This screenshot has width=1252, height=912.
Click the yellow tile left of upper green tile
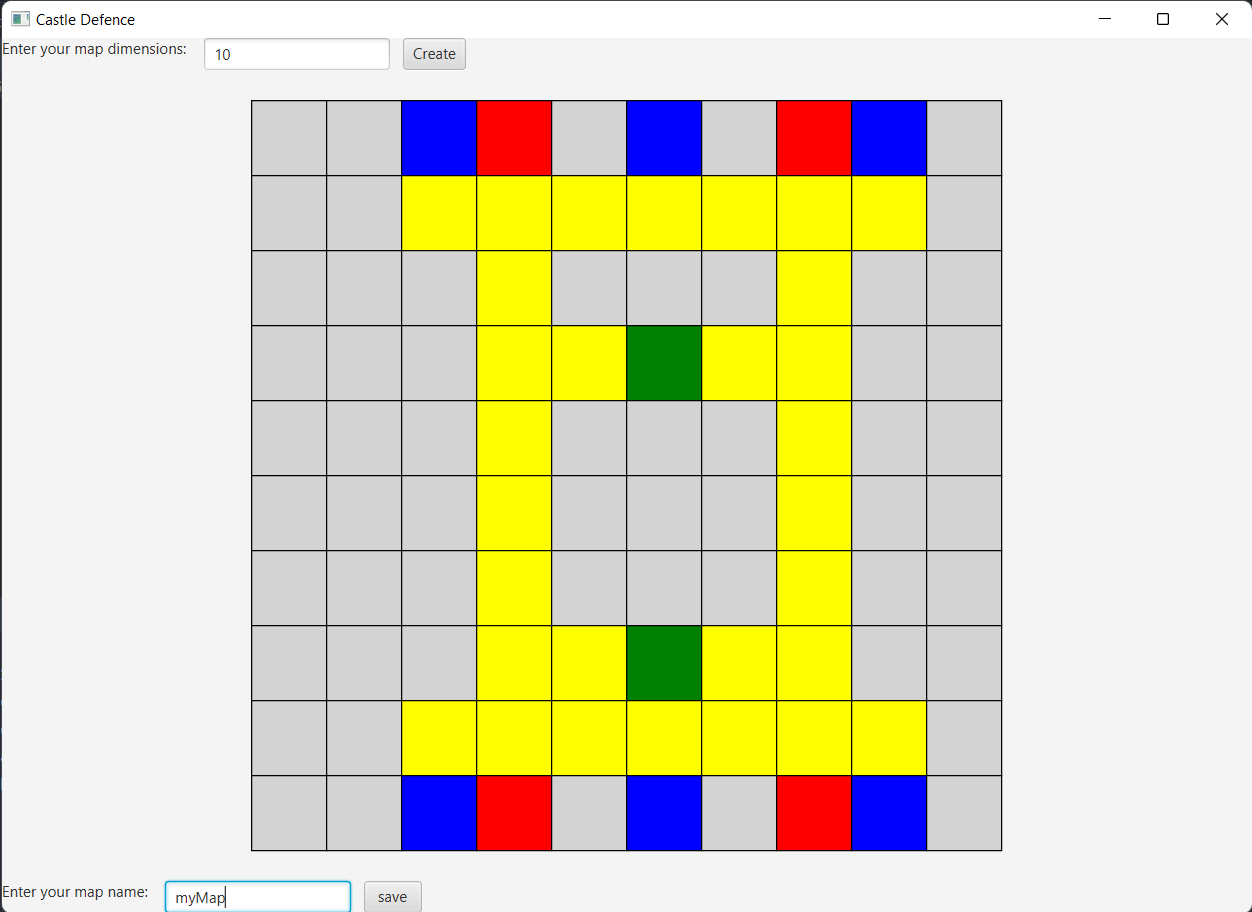click(589, 362)
